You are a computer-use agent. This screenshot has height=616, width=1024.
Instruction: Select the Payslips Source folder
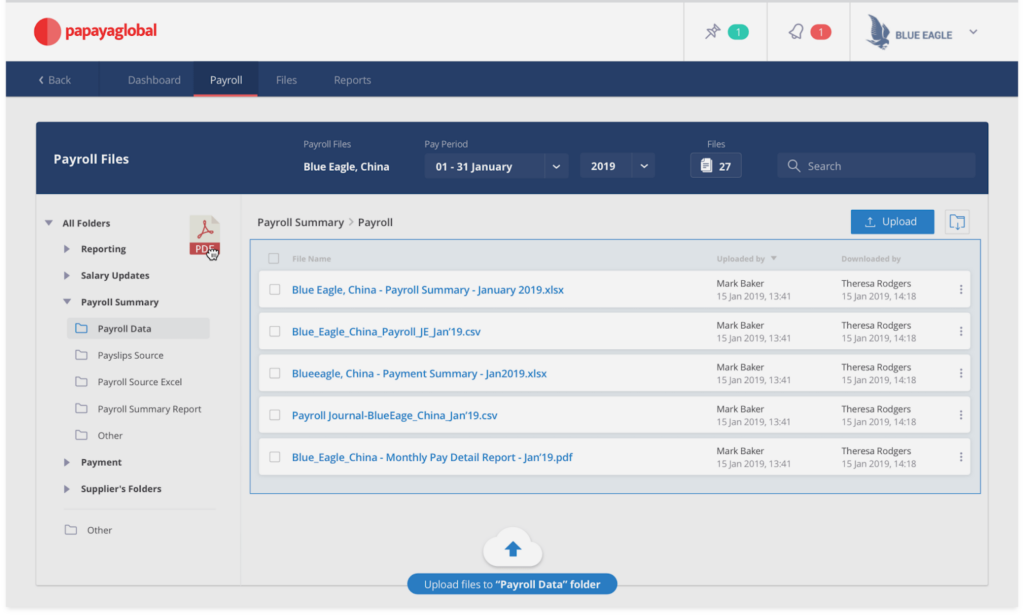131,355
